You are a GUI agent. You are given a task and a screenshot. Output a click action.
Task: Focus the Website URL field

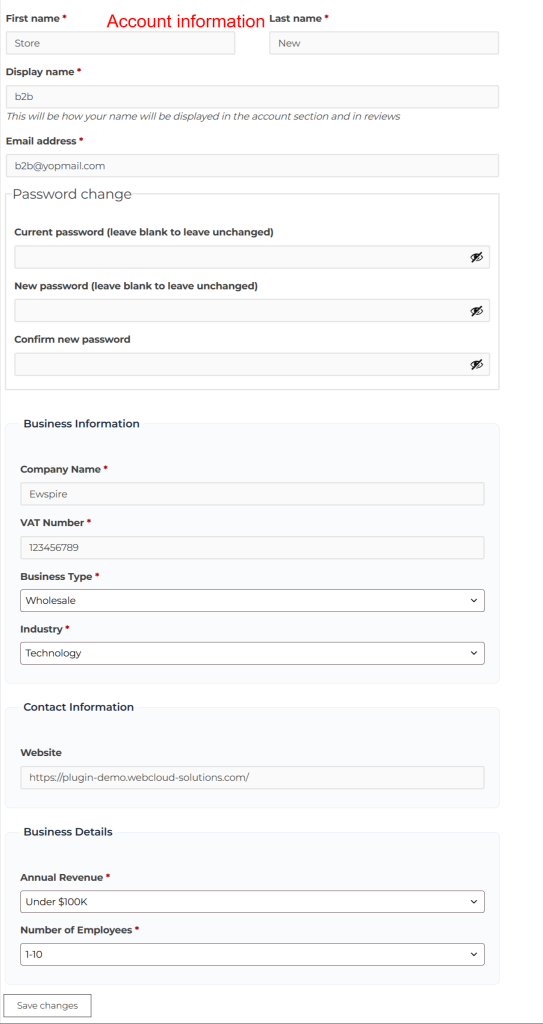click(252, 777)
